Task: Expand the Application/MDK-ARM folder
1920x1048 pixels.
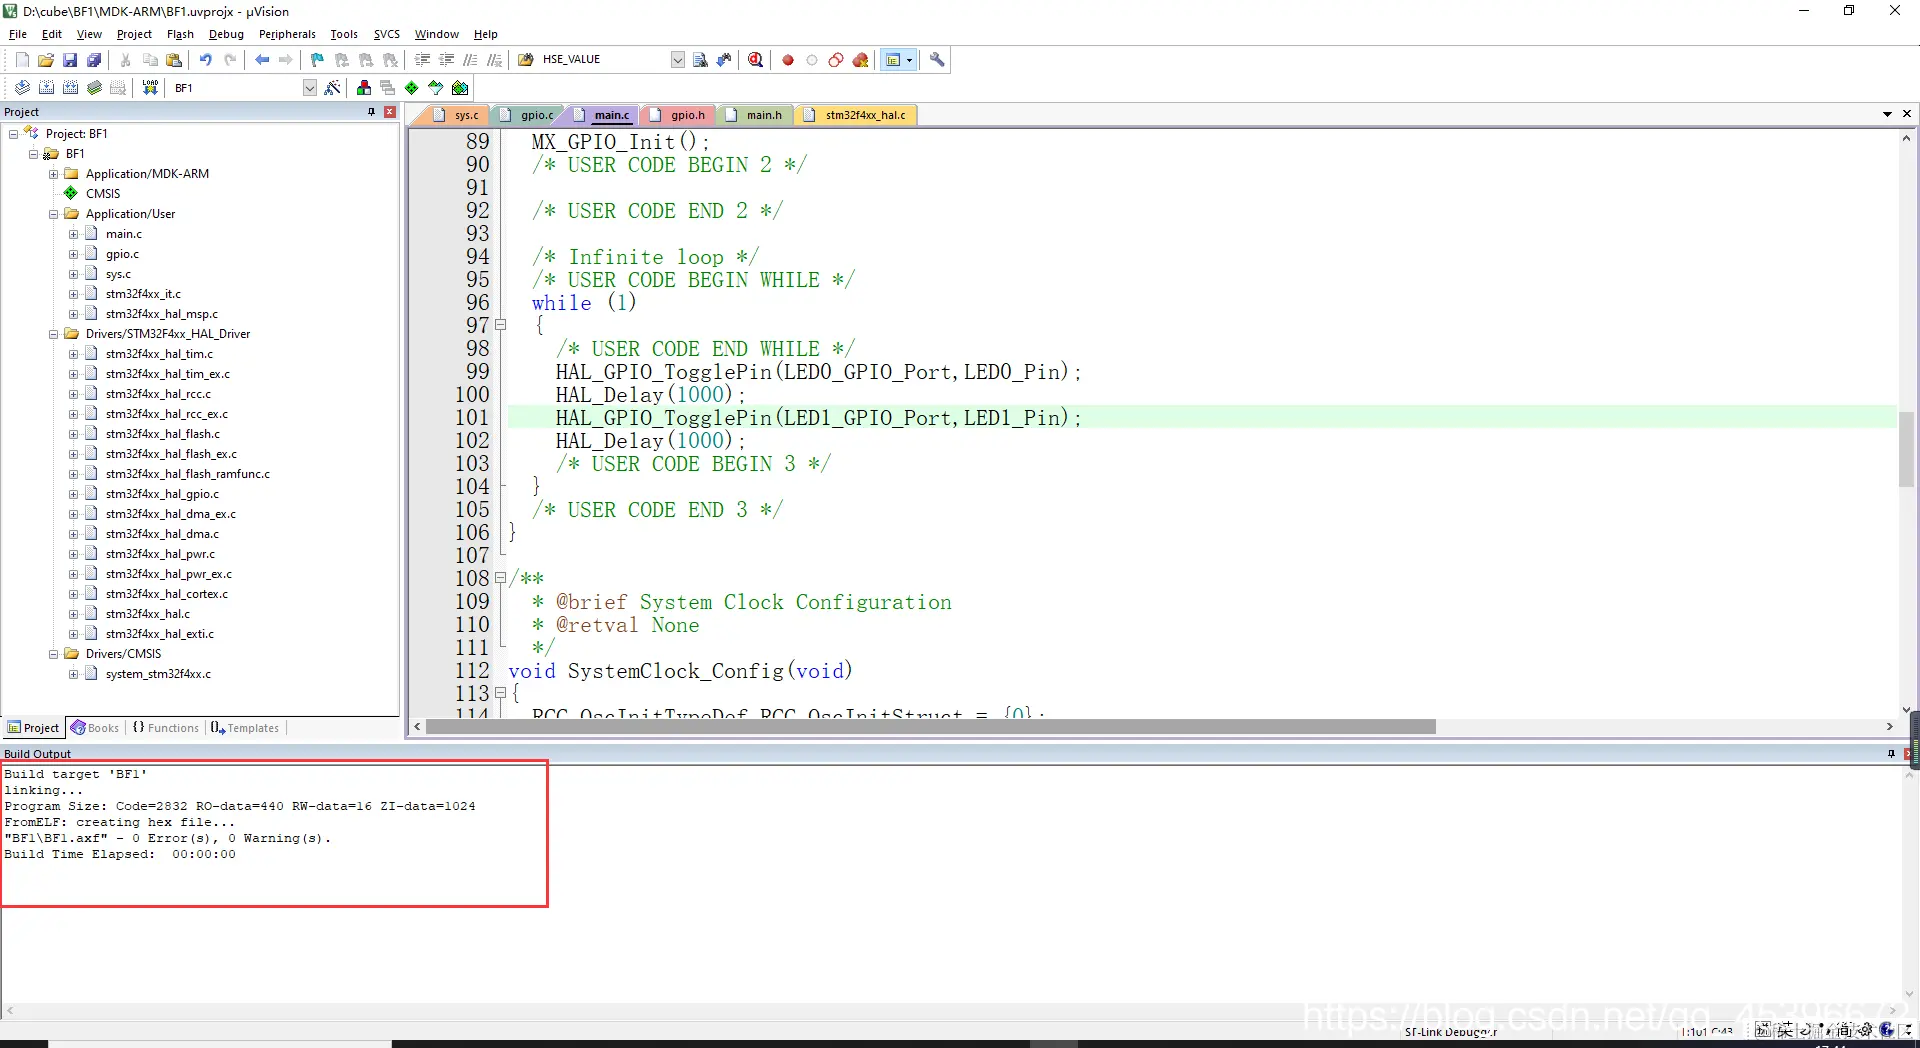Action: pos(53,174)
